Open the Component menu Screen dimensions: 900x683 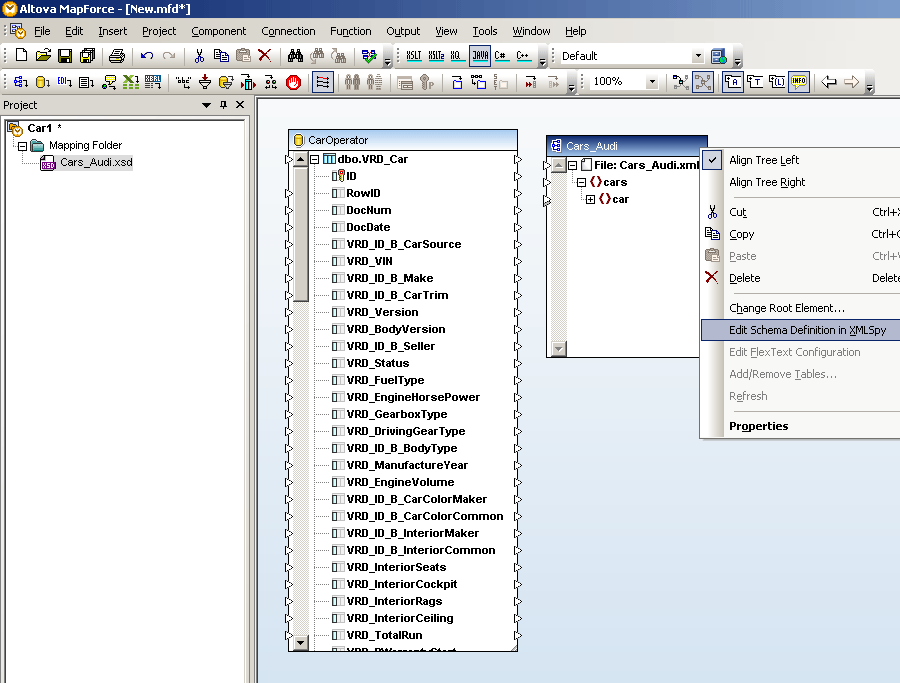219,31
